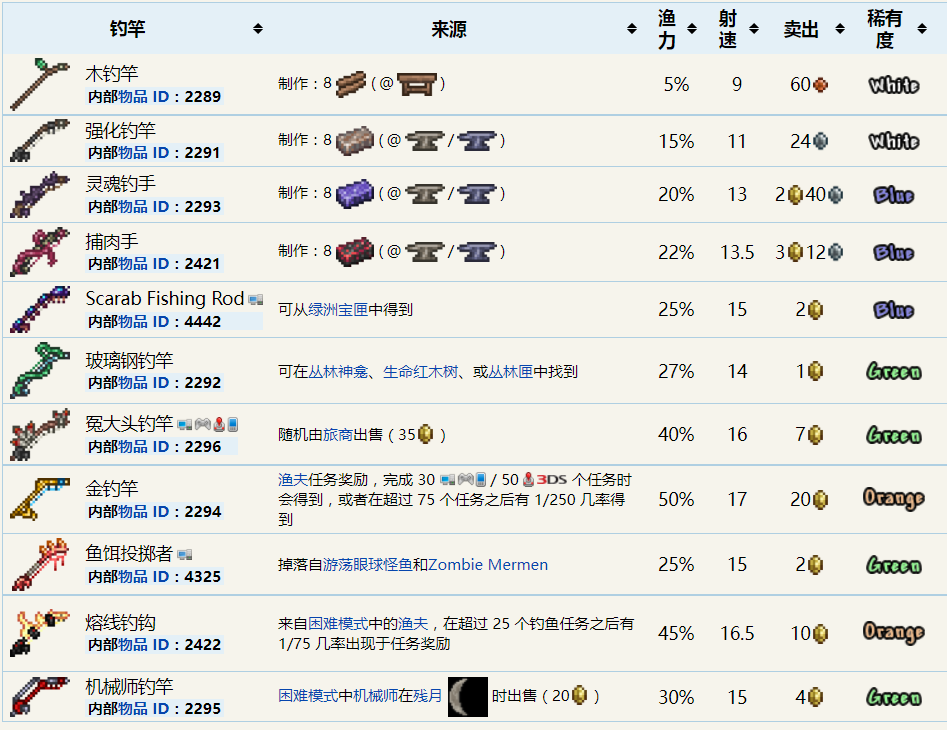Click the crimtane bar icon in 捕肉手 row
947x730 pixels.
click(x=355, y=252)
